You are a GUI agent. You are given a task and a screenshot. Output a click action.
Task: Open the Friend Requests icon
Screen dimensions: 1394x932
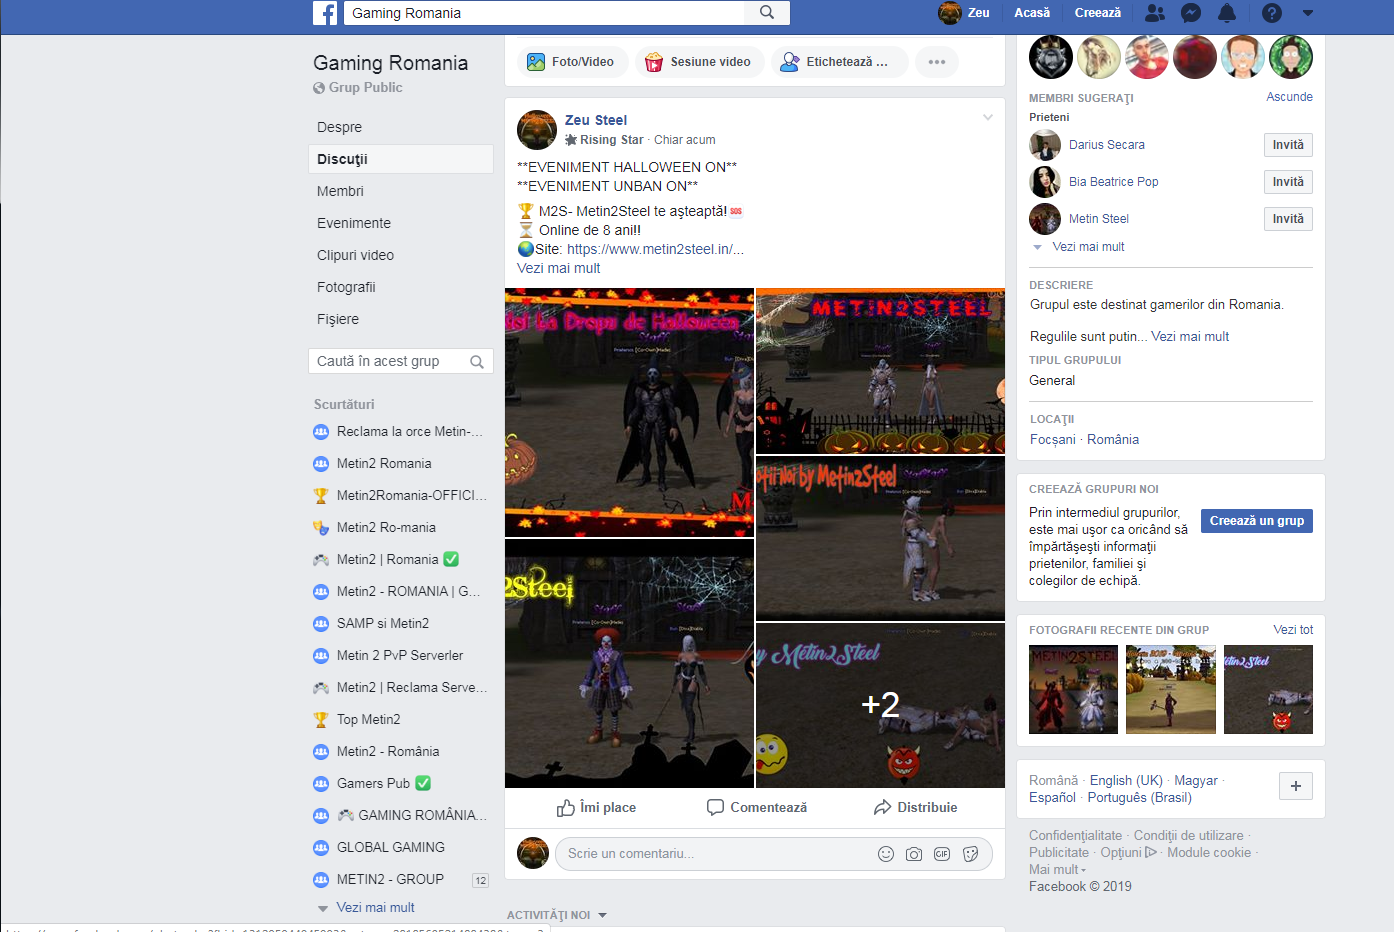[x=1155, y=13]
